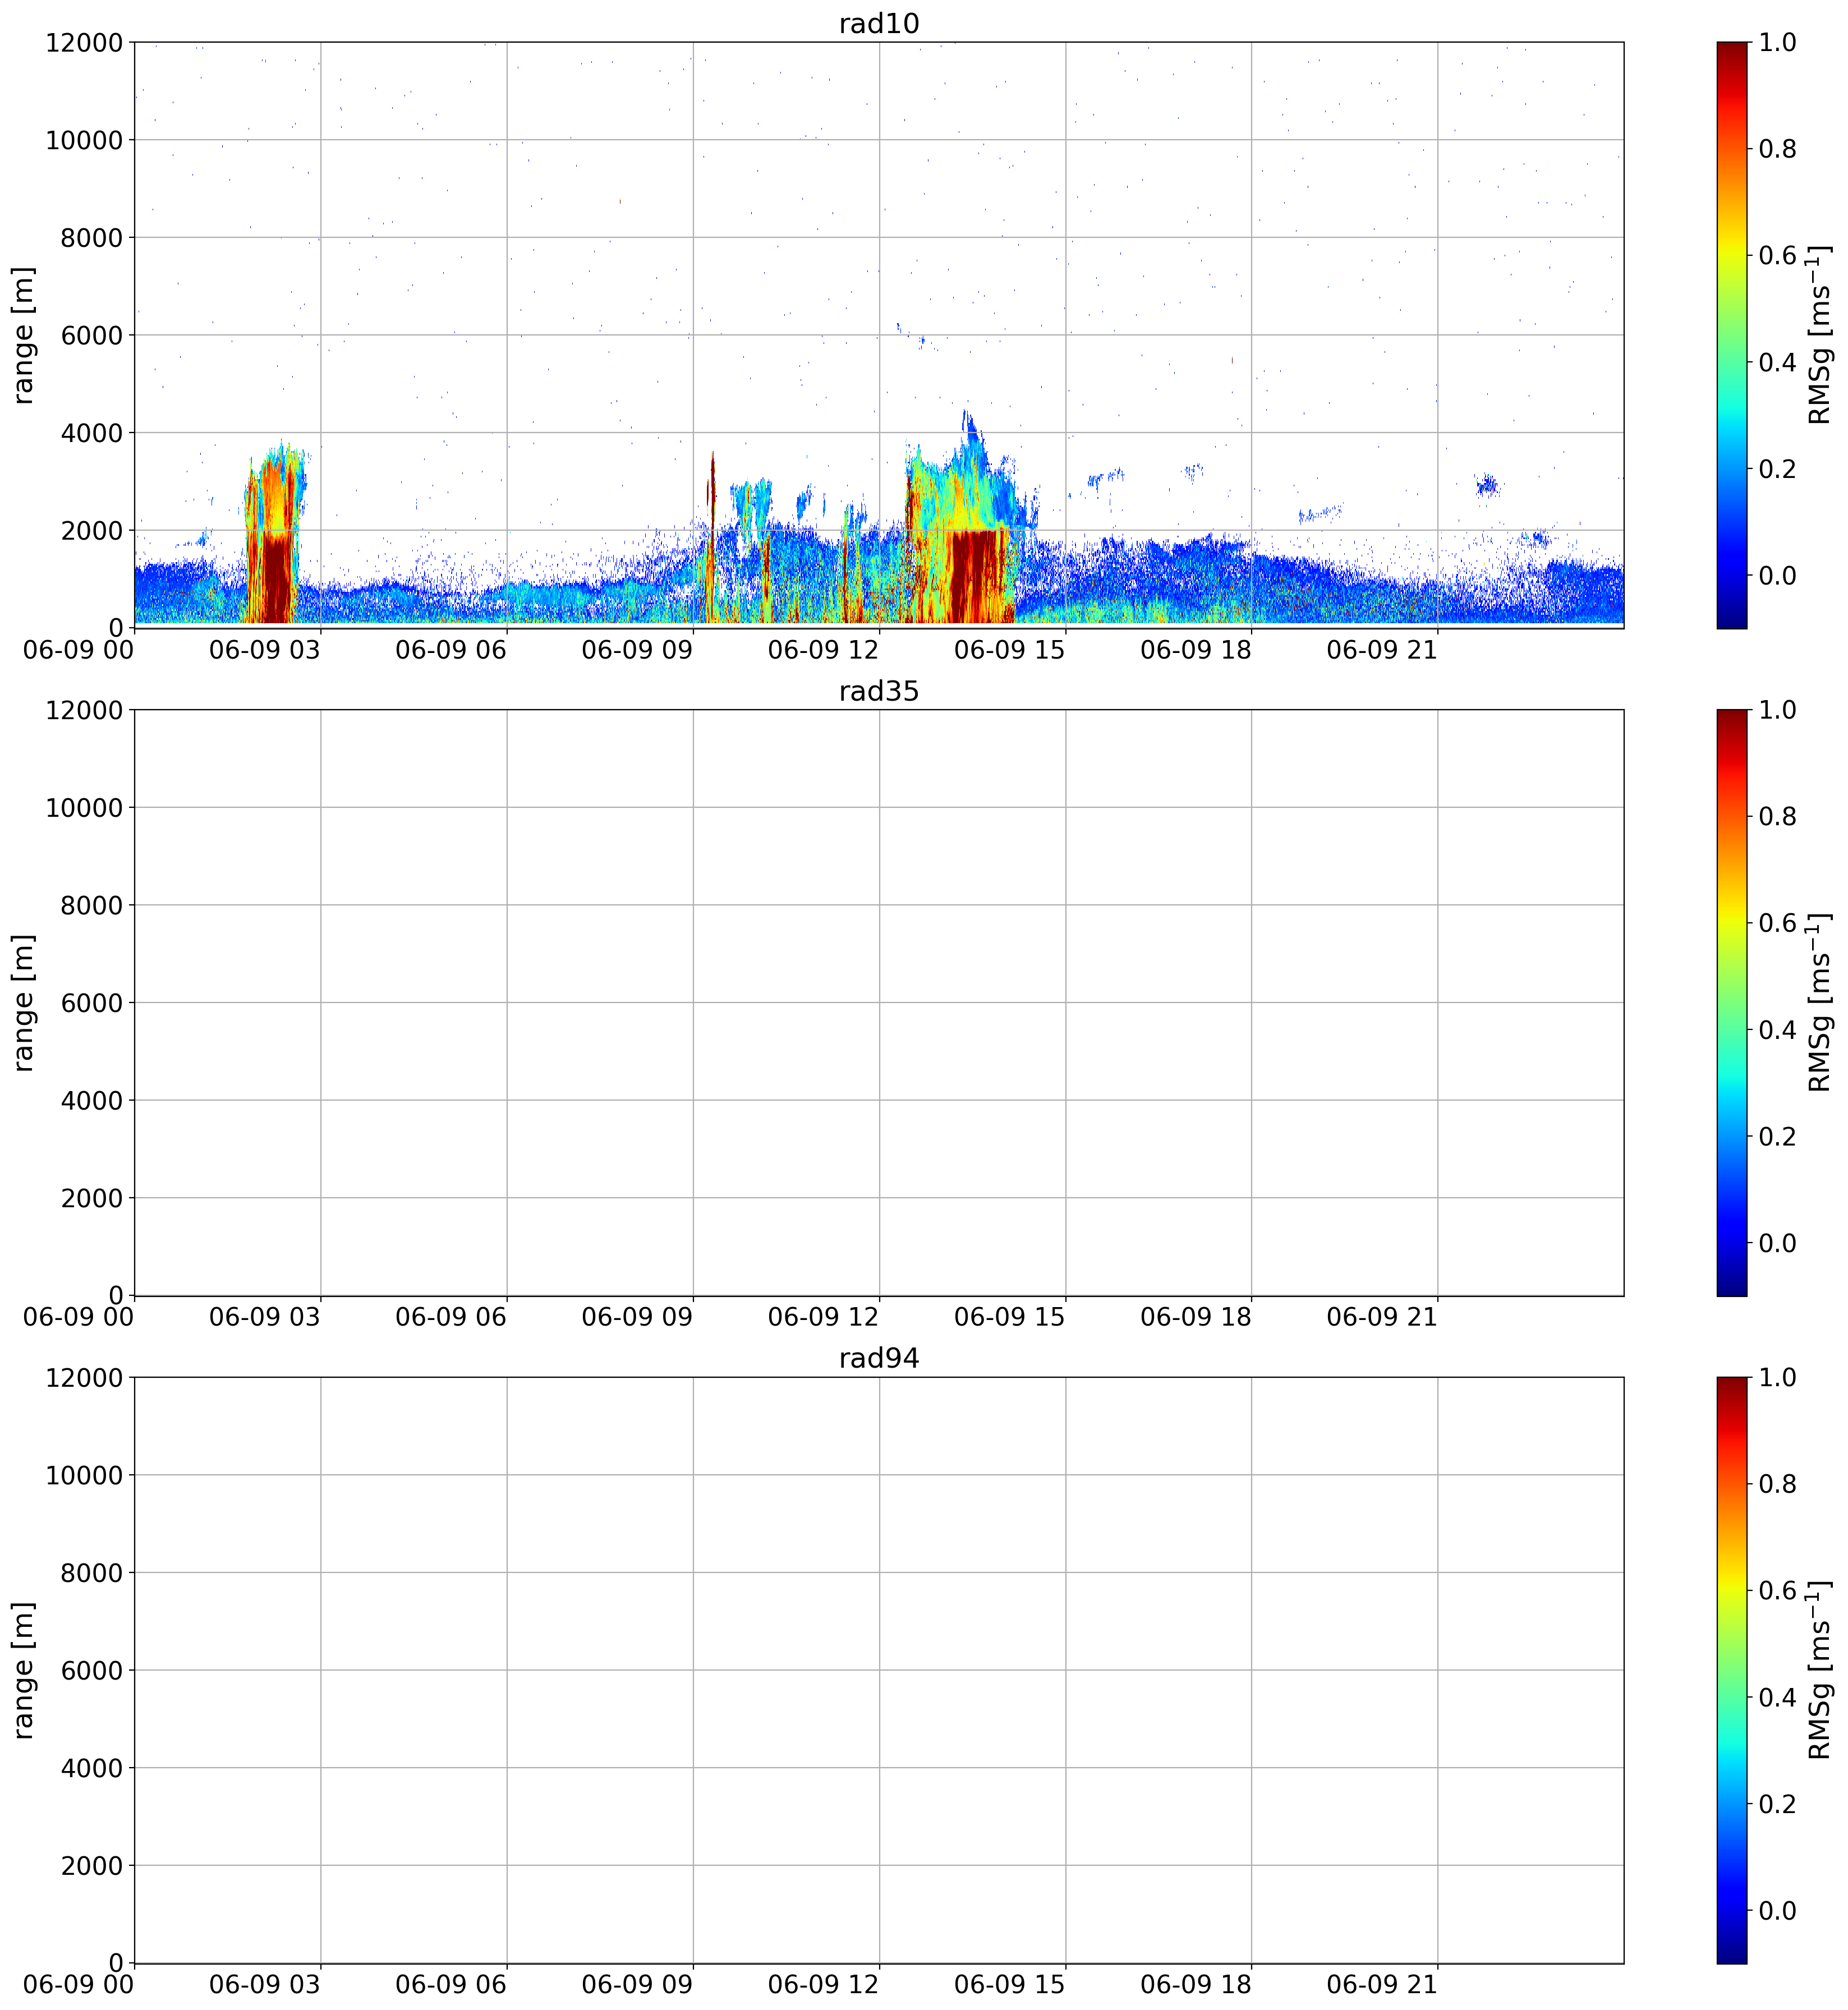This screenshot has height=2010, width=1848.
Task: Click the "1.0" tick on rad10 colorbar
Action: coord(1777,42)
